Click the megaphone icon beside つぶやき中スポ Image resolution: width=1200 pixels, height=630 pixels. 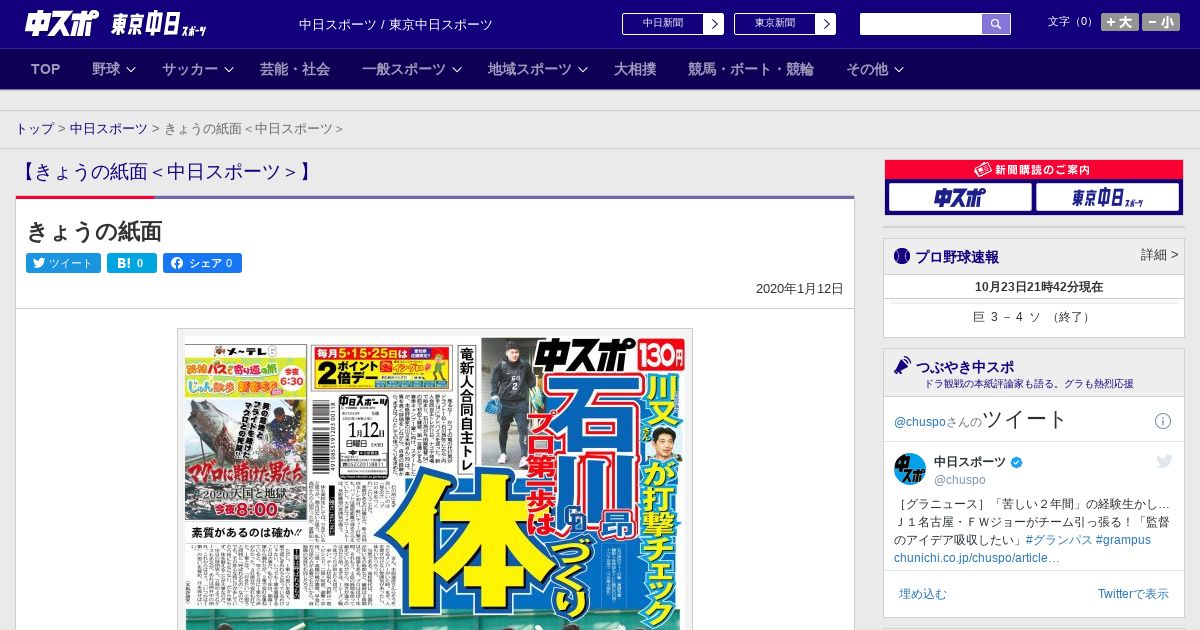[x=902, y=366]
